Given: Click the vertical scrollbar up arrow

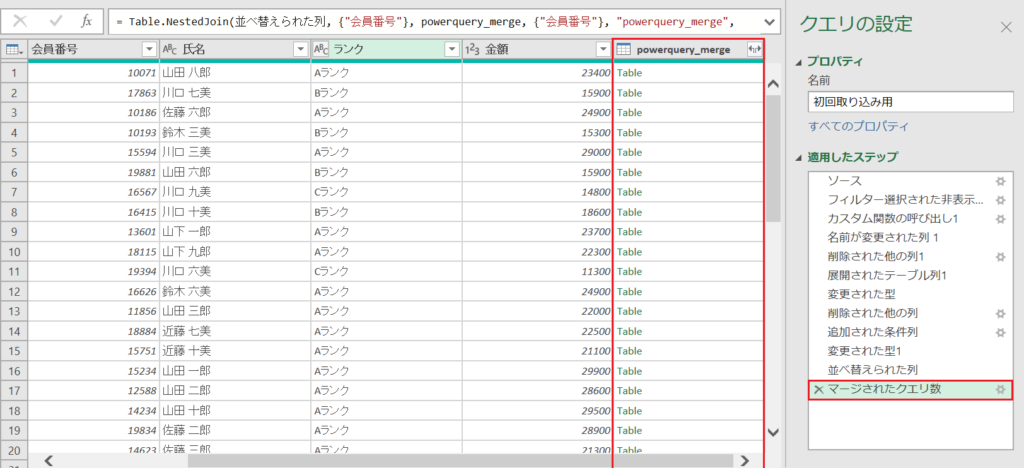Looking at the screenshot, I should (773, 84).
